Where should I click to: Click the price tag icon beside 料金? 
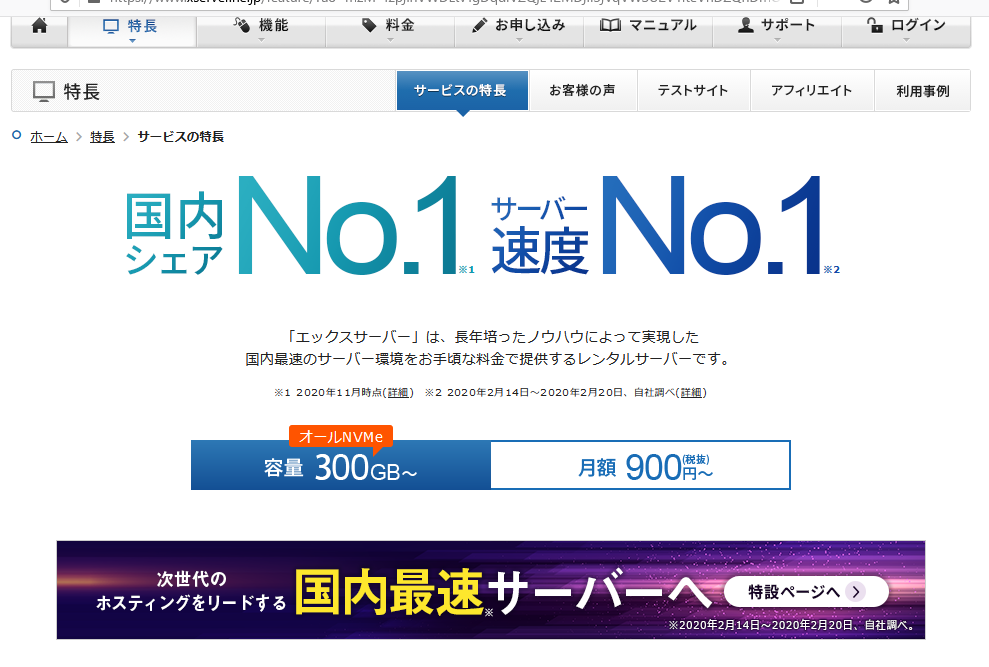(369, 25)
